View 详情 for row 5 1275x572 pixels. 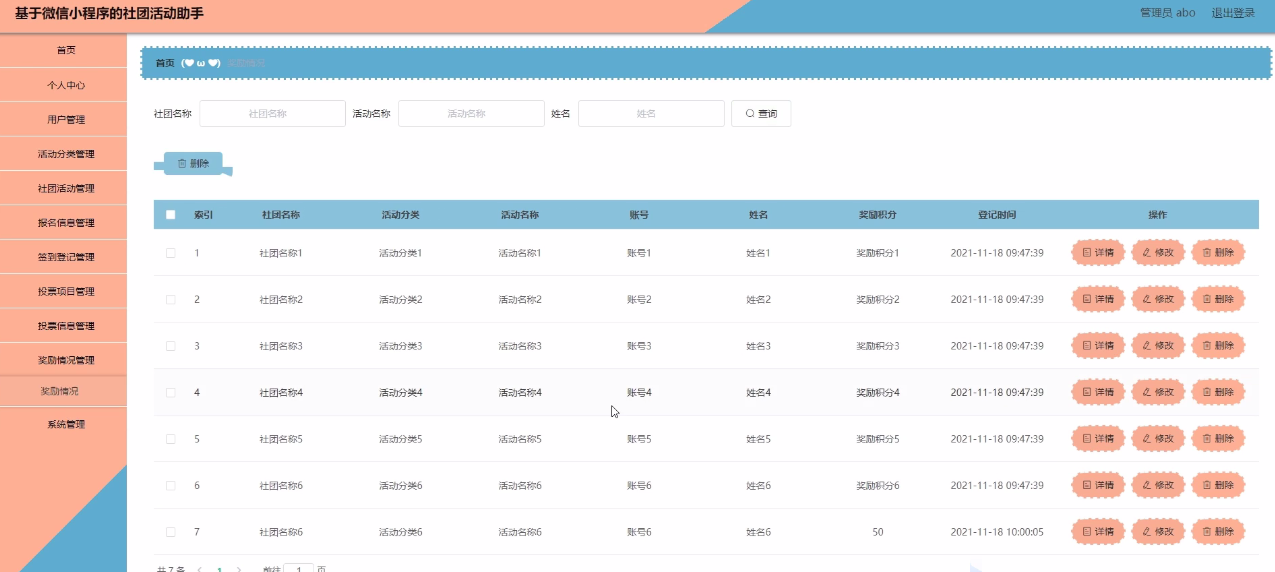coord(1098,439)
